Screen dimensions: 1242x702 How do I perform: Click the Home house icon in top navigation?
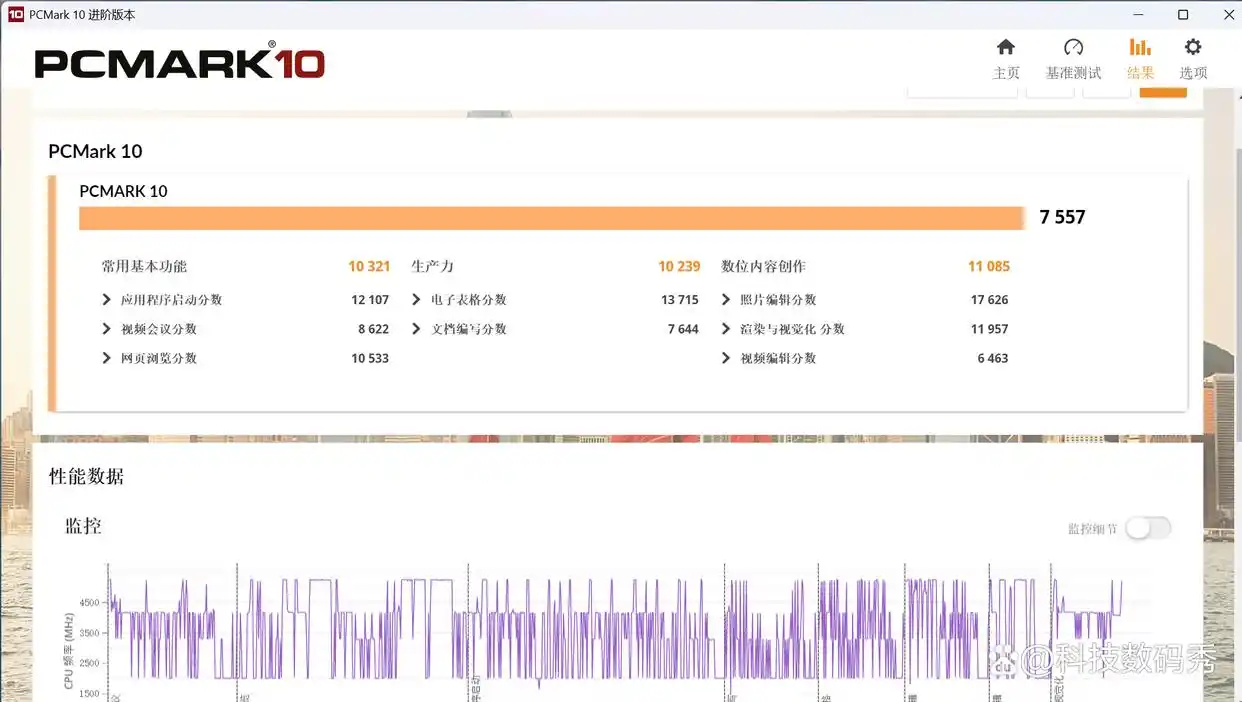click(x=1006, y=46)
